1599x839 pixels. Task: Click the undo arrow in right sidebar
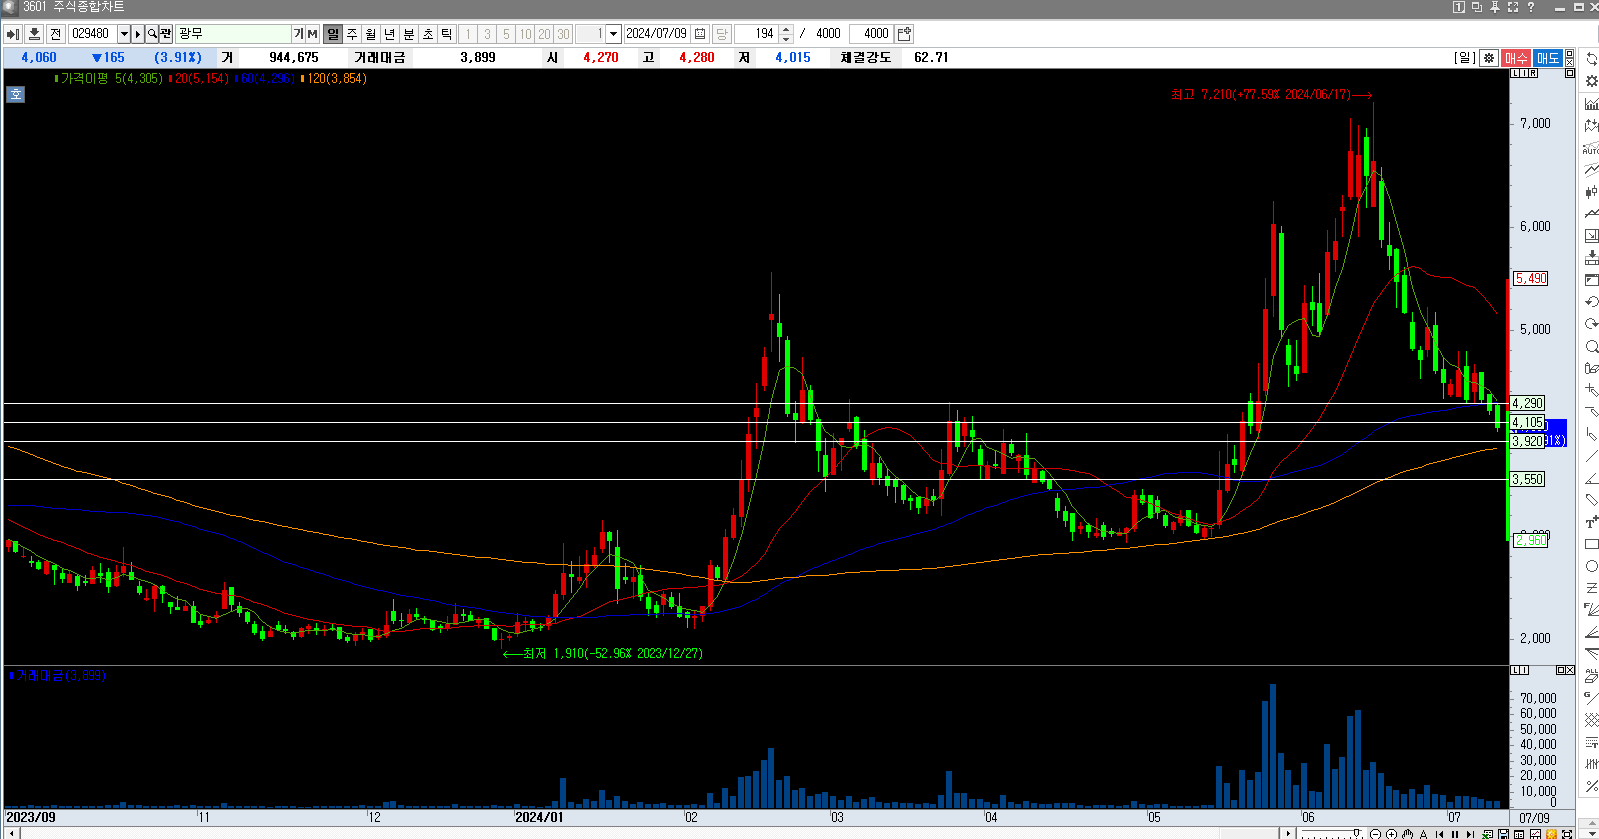pos(1591,302)
